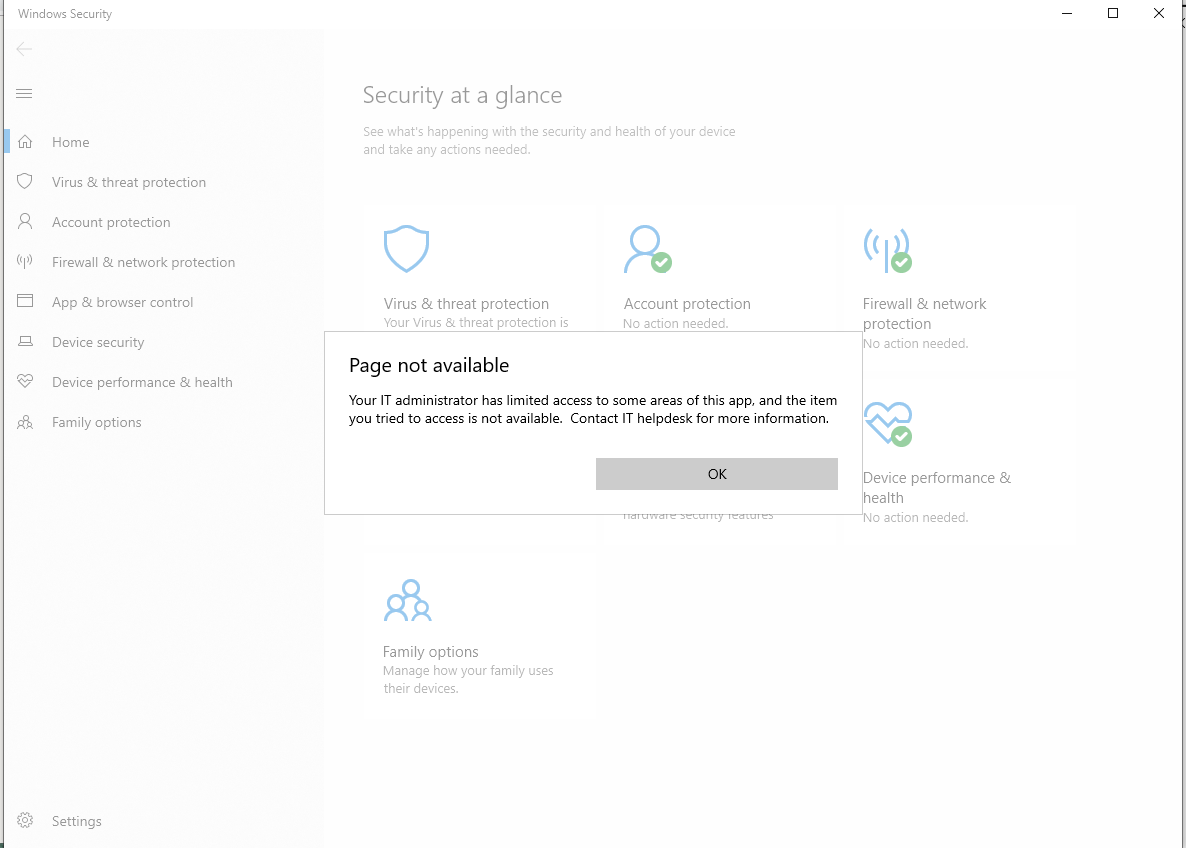
Task: Click the family group icon in sidebar
Action: [x=25, y=422]
